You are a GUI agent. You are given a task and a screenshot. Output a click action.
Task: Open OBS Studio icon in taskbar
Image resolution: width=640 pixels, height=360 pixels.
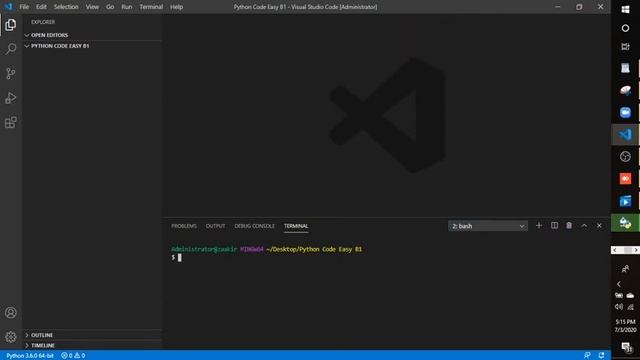click(625, 156)
